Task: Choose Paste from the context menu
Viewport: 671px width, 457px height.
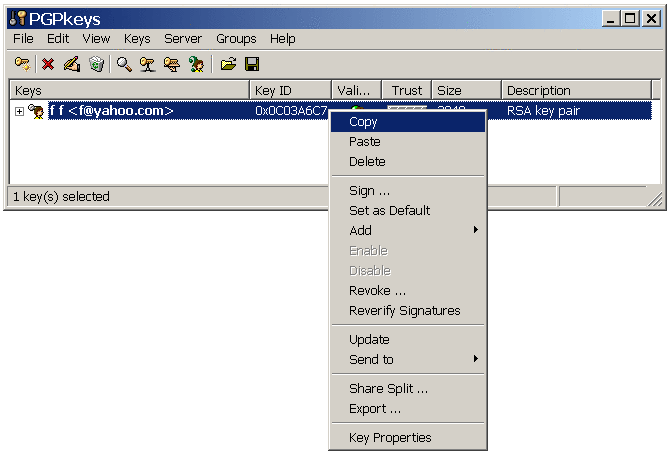Action: pos(408,142)
